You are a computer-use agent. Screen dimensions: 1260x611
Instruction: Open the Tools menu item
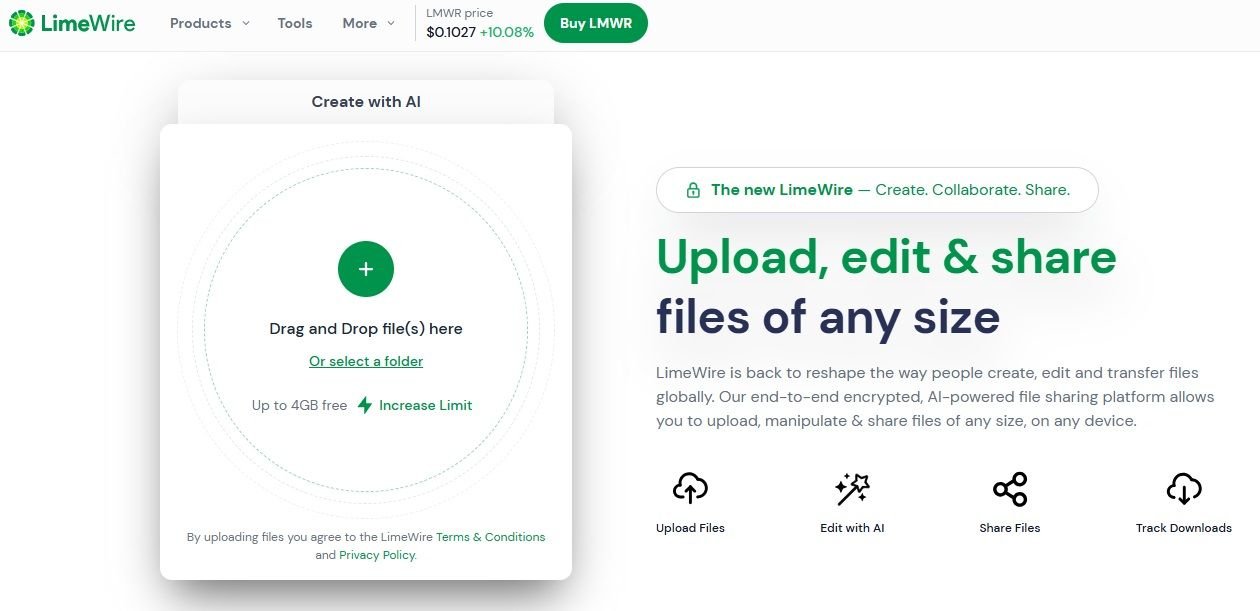click(x=295, y=23)
